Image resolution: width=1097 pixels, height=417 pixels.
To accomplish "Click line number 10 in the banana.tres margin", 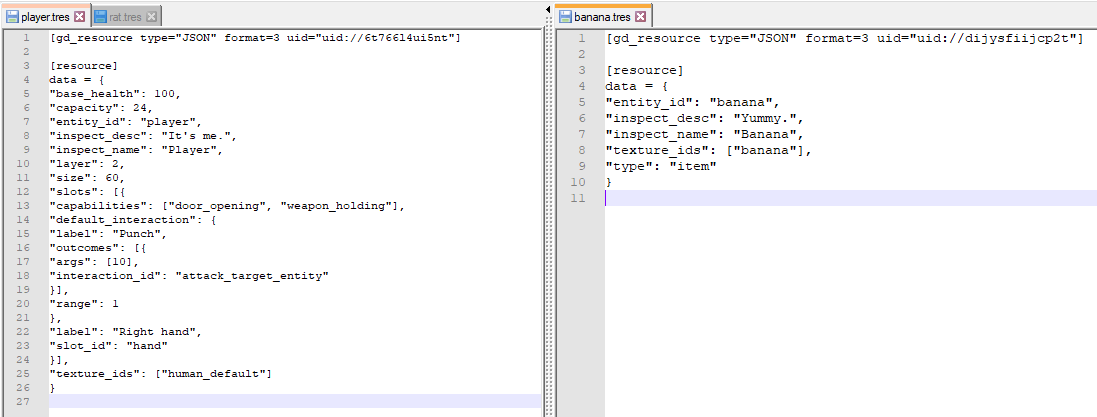I will point(580,183).
